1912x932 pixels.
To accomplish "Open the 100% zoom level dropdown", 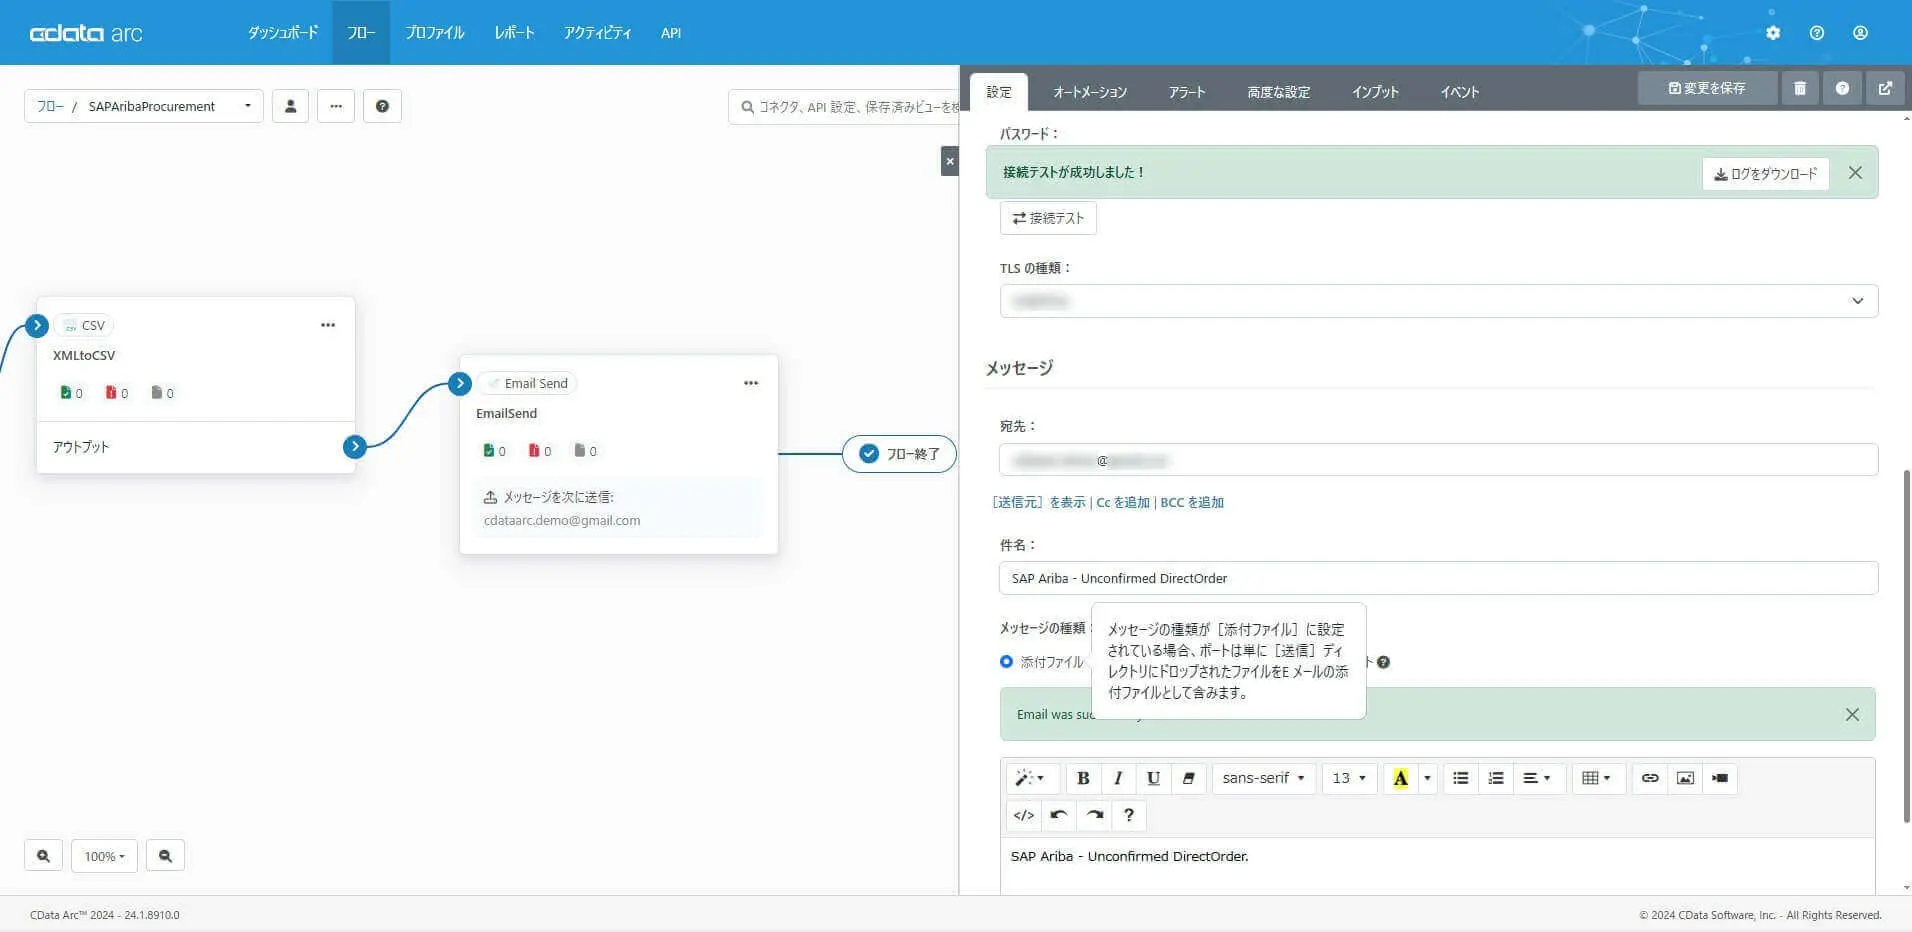I will pos(104,856).
